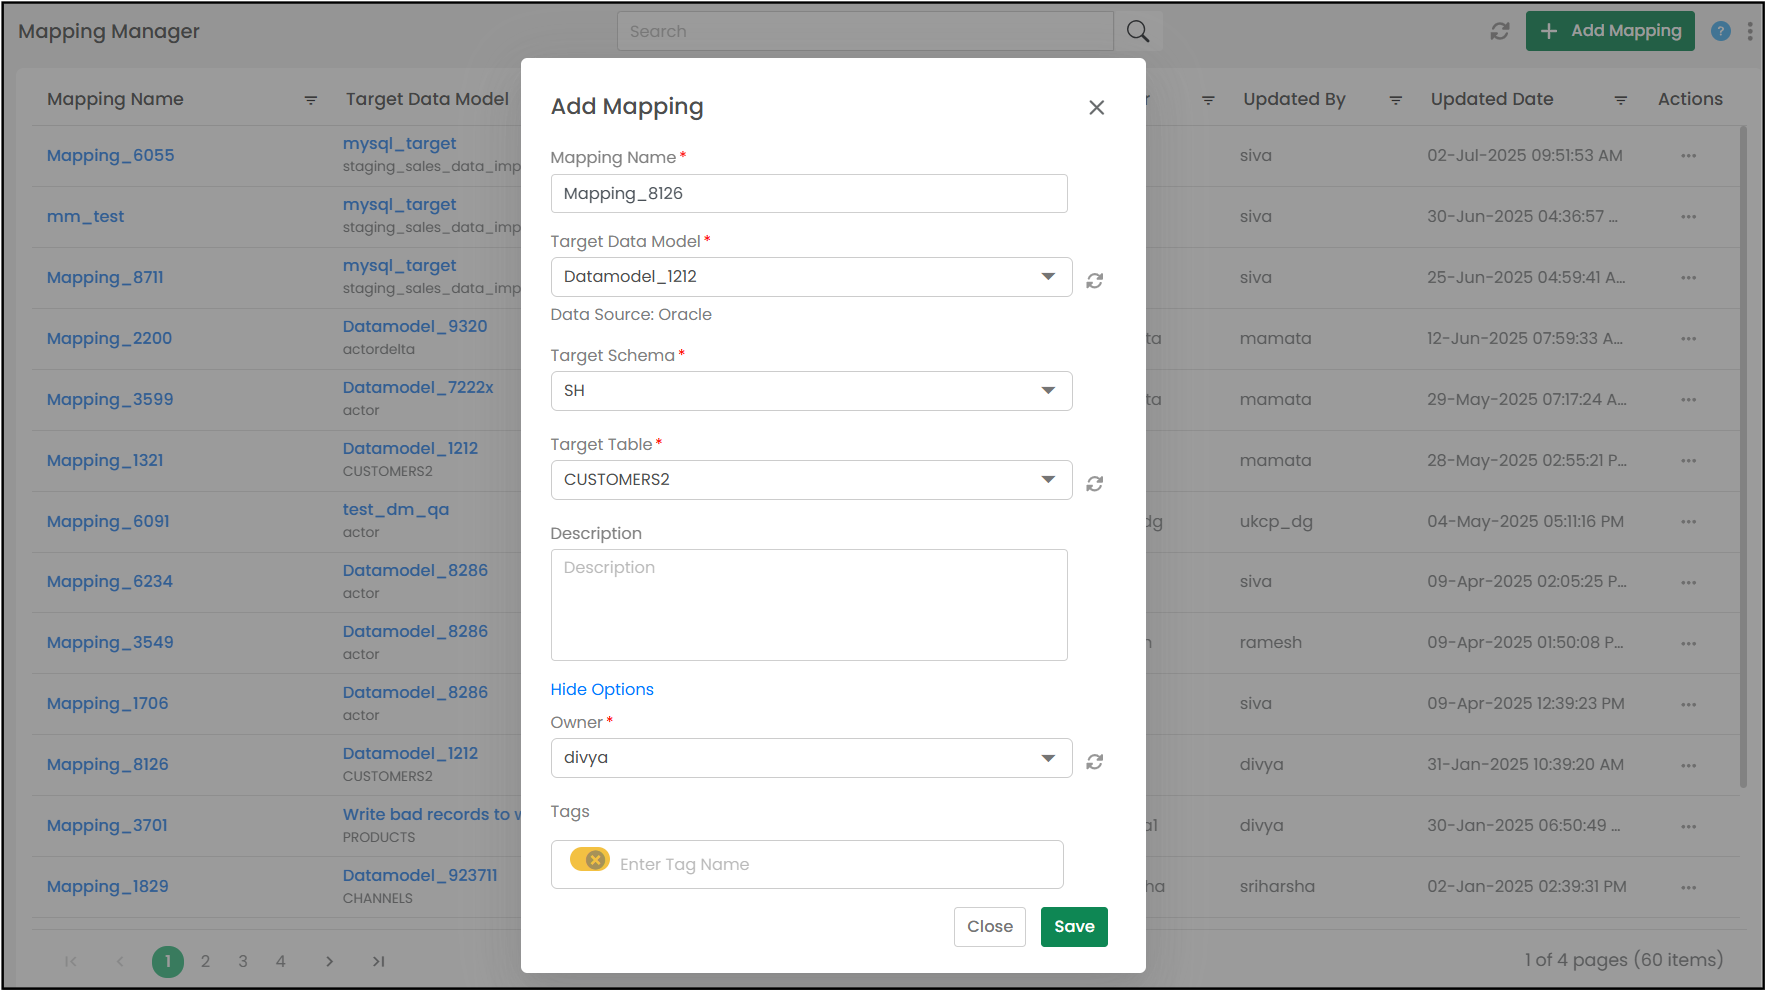This screenshot has width=1765, height=990.
Task: Open the Owner dropdown showing divya
Action: click(1048, 758)
